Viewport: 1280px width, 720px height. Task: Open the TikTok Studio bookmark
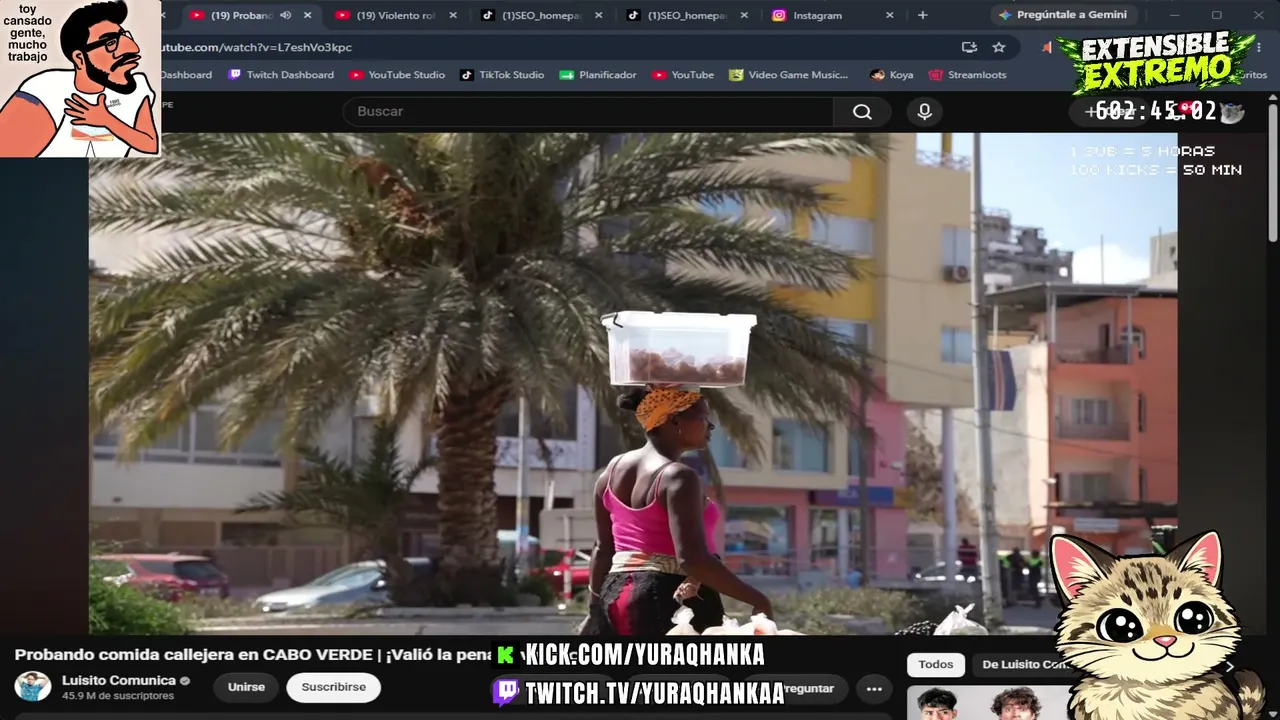(x=502, y=75)
